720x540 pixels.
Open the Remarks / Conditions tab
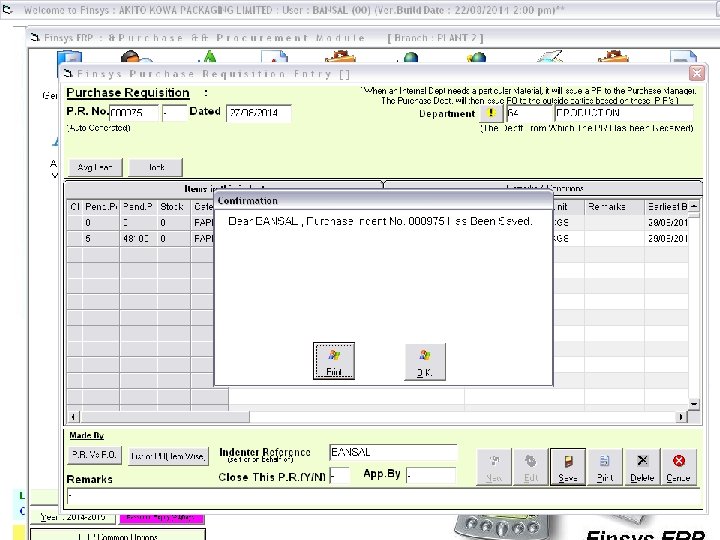coord(544,188)
